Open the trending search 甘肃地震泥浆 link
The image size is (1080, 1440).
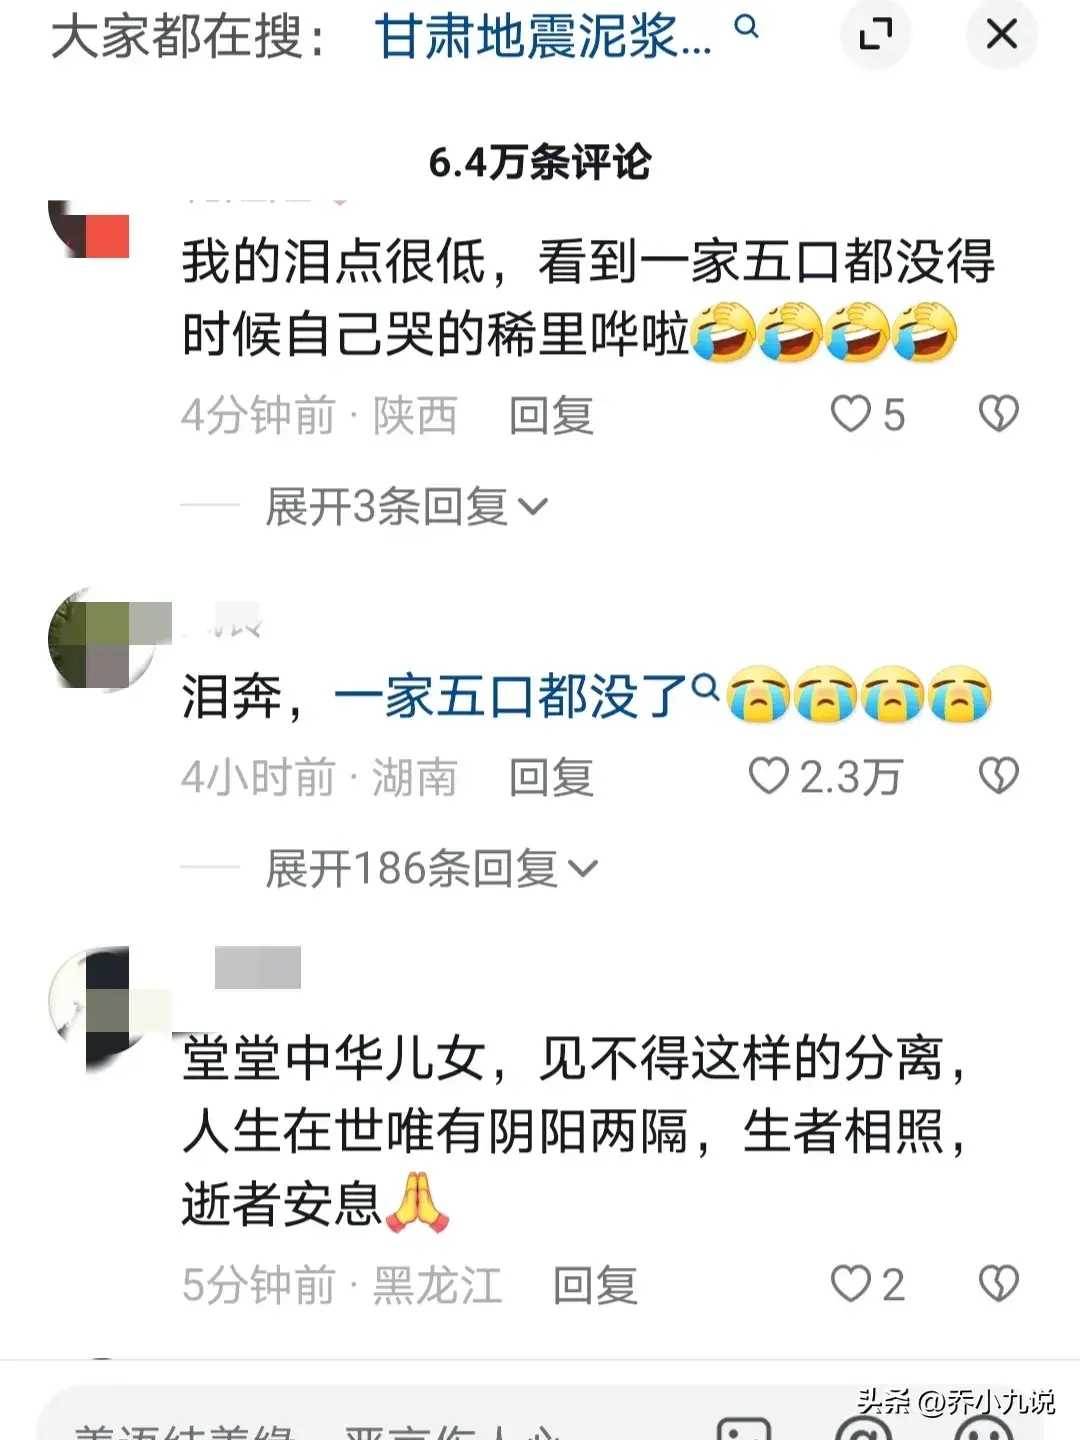pos(543,36)
